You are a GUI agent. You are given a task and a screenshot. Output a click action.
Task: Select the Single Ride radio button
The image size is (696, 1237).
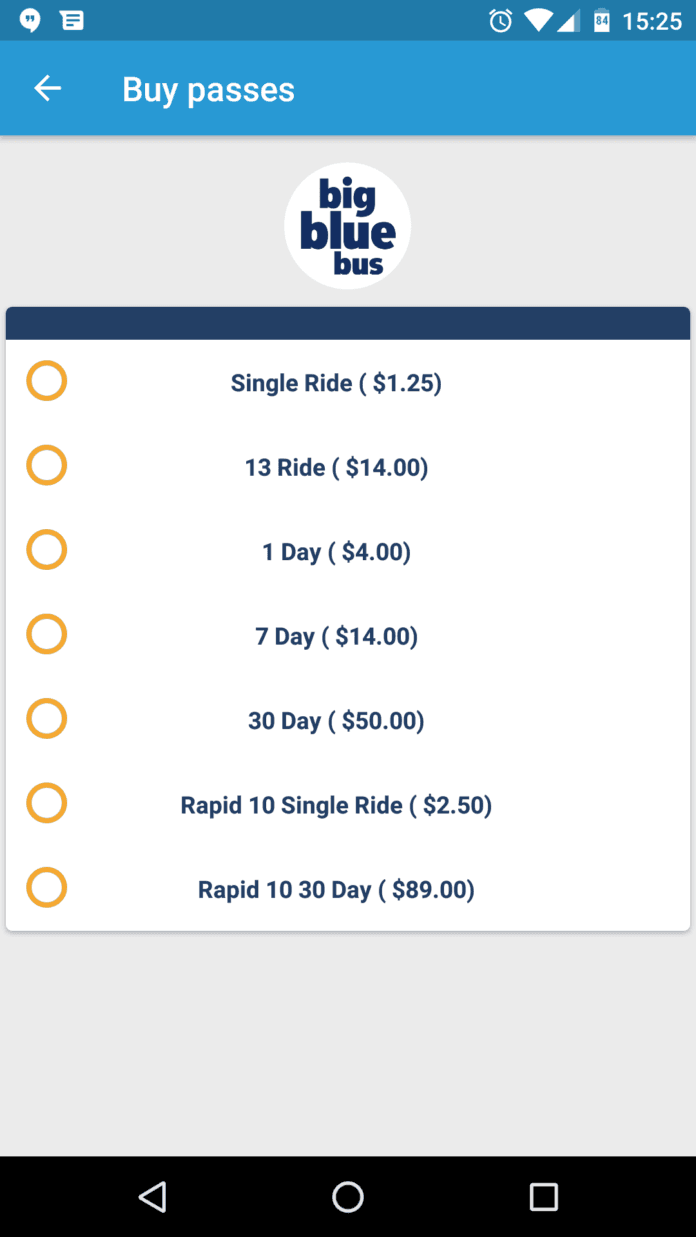tap(46, 381)
